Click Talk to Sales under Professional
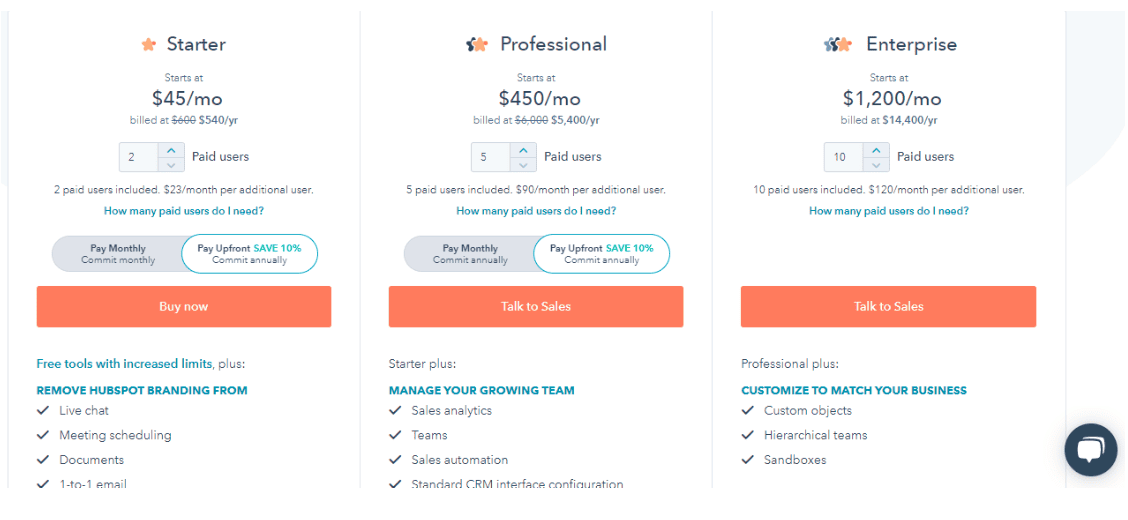Screen dimensions: 1128x520 pyautogui.click(x=536, y=307)
